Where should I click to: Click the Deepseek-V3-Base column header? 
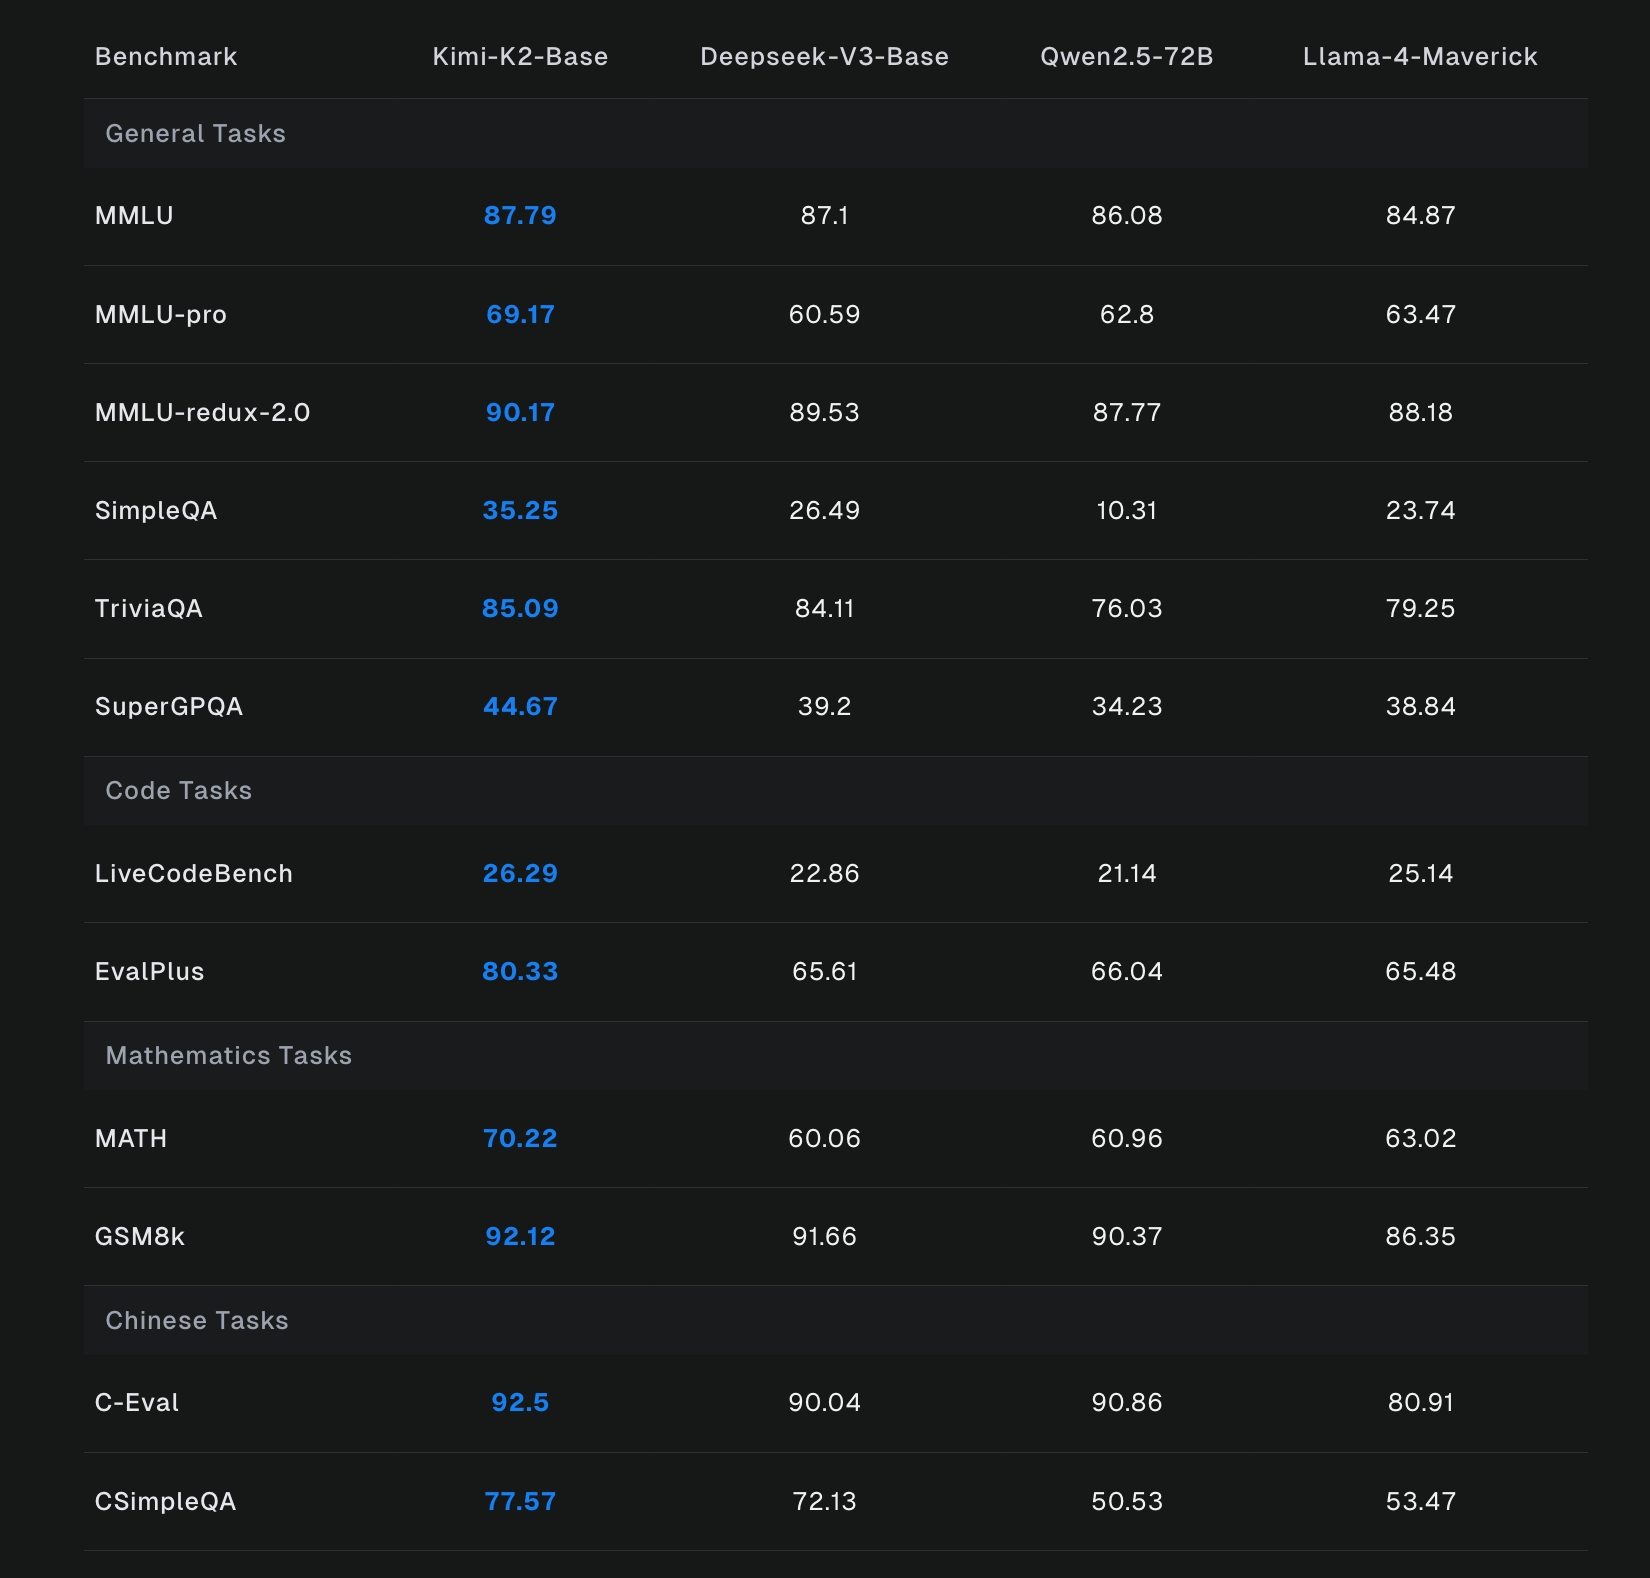click(824, 57)
